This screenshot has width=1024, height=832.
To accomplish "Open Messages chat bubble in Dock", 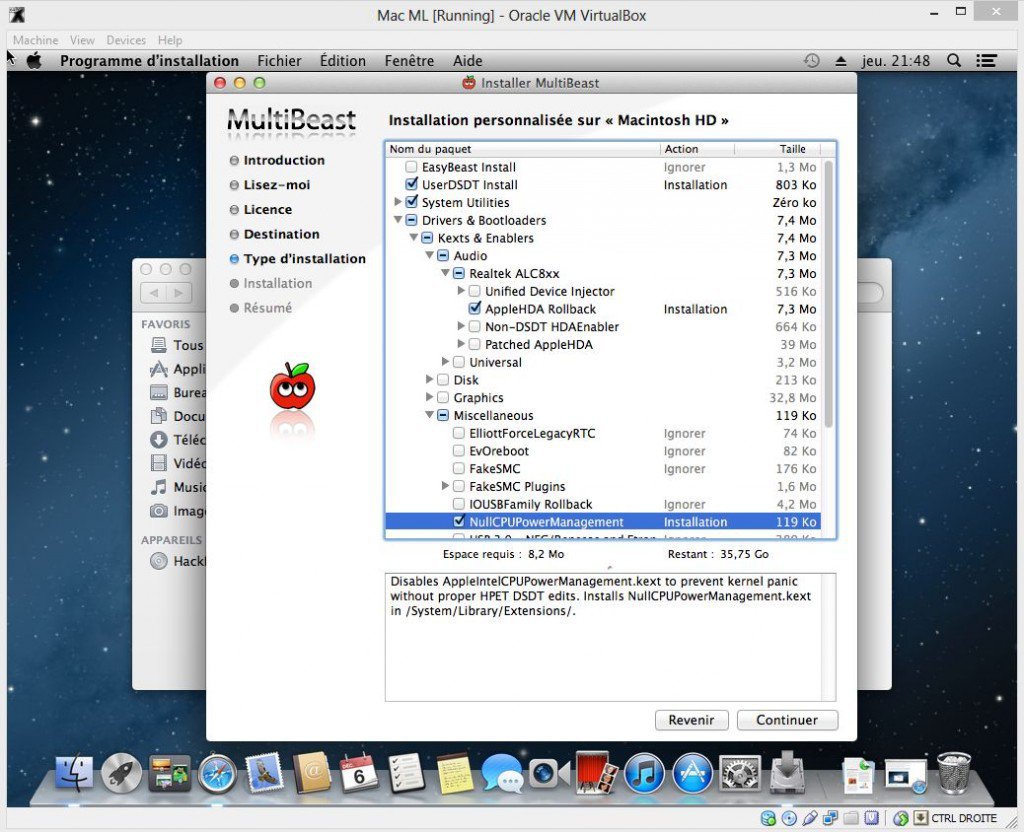I will (502, 775).
